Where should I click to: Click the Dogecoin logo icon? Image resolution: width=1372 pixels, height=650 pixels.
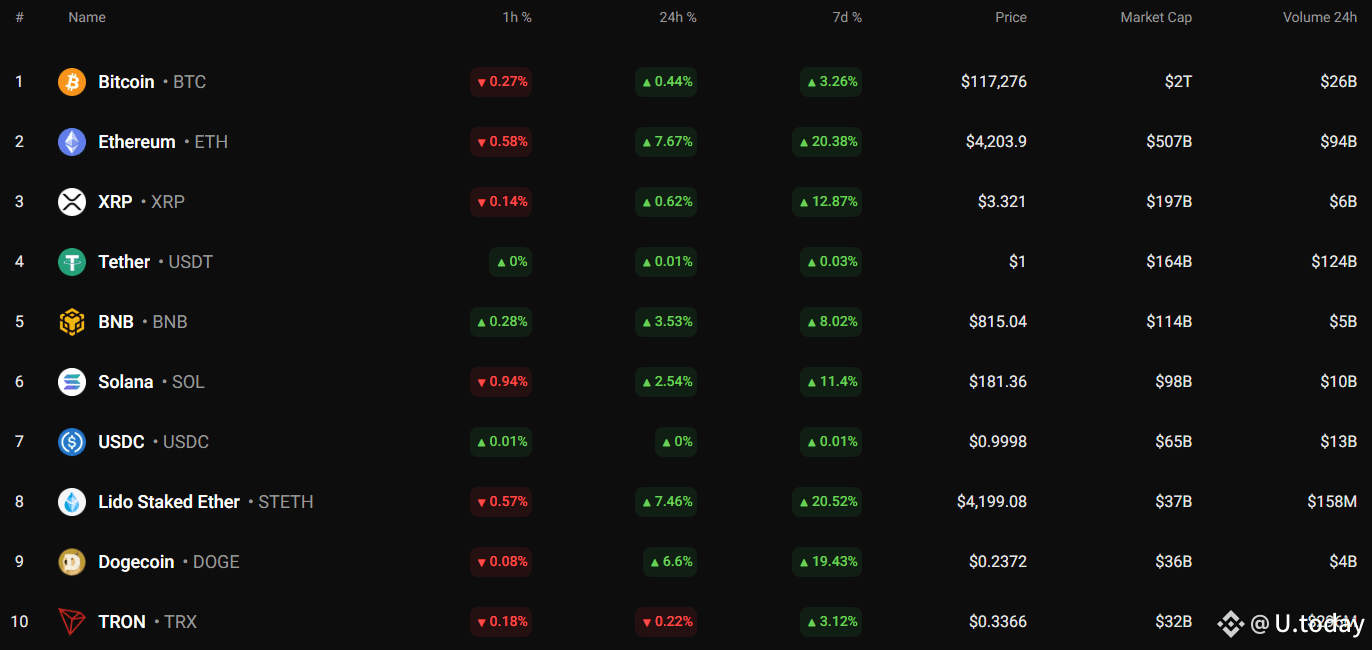coord(72,562)
